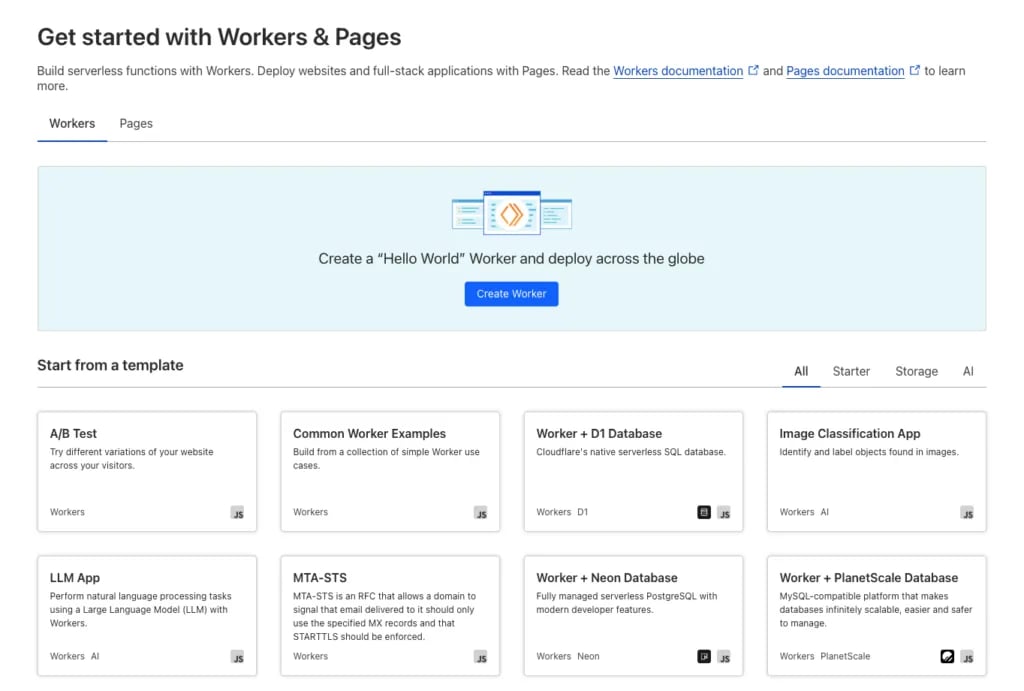The width and height of the screenshot is (1024, 691).
Task: Select the AI template filter
Action: point(968,372)
